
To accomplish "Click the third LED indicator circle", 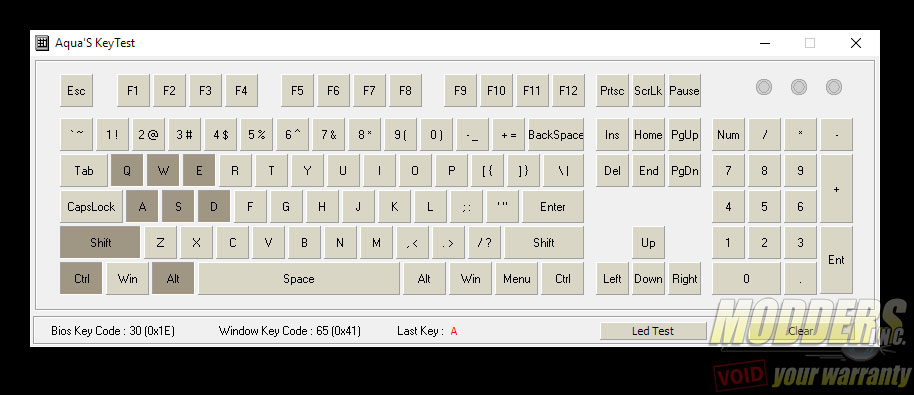I will (834, 87).
